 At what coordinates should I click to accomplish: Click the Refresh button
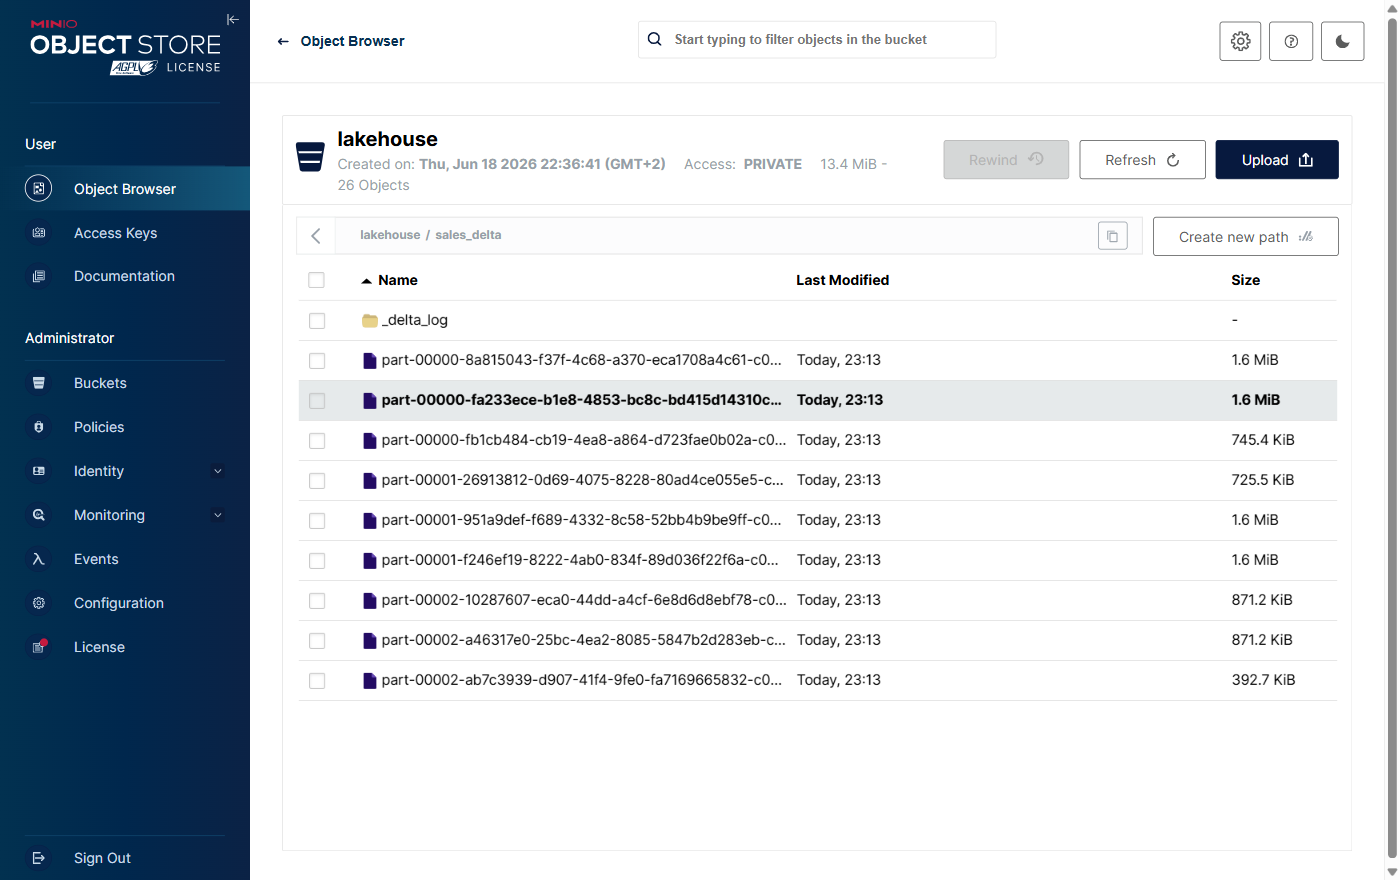click(1142, 160)
